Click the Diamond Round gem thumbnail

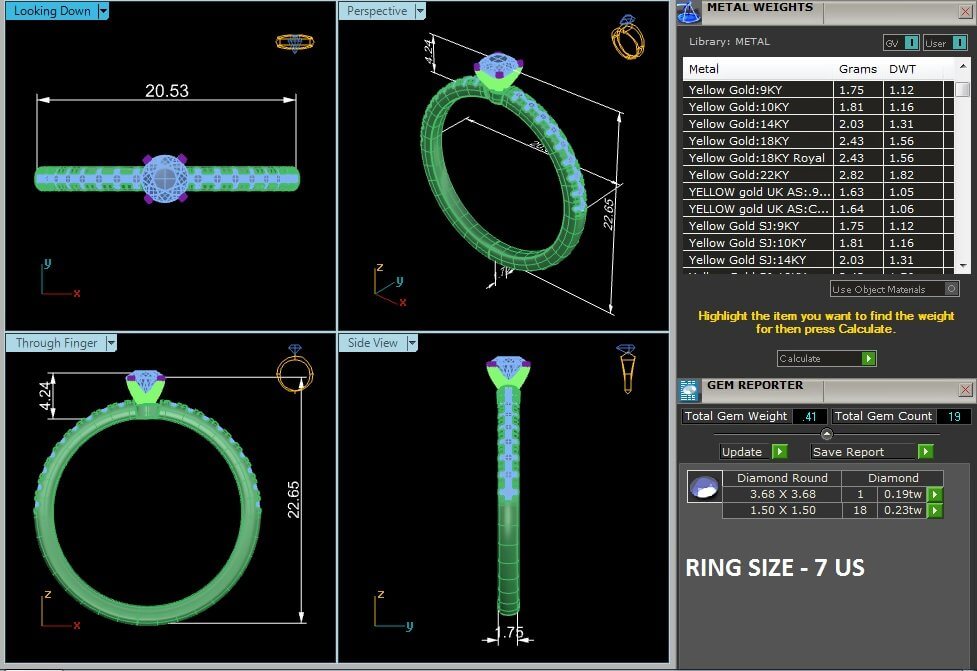click(x=702, y=487)
